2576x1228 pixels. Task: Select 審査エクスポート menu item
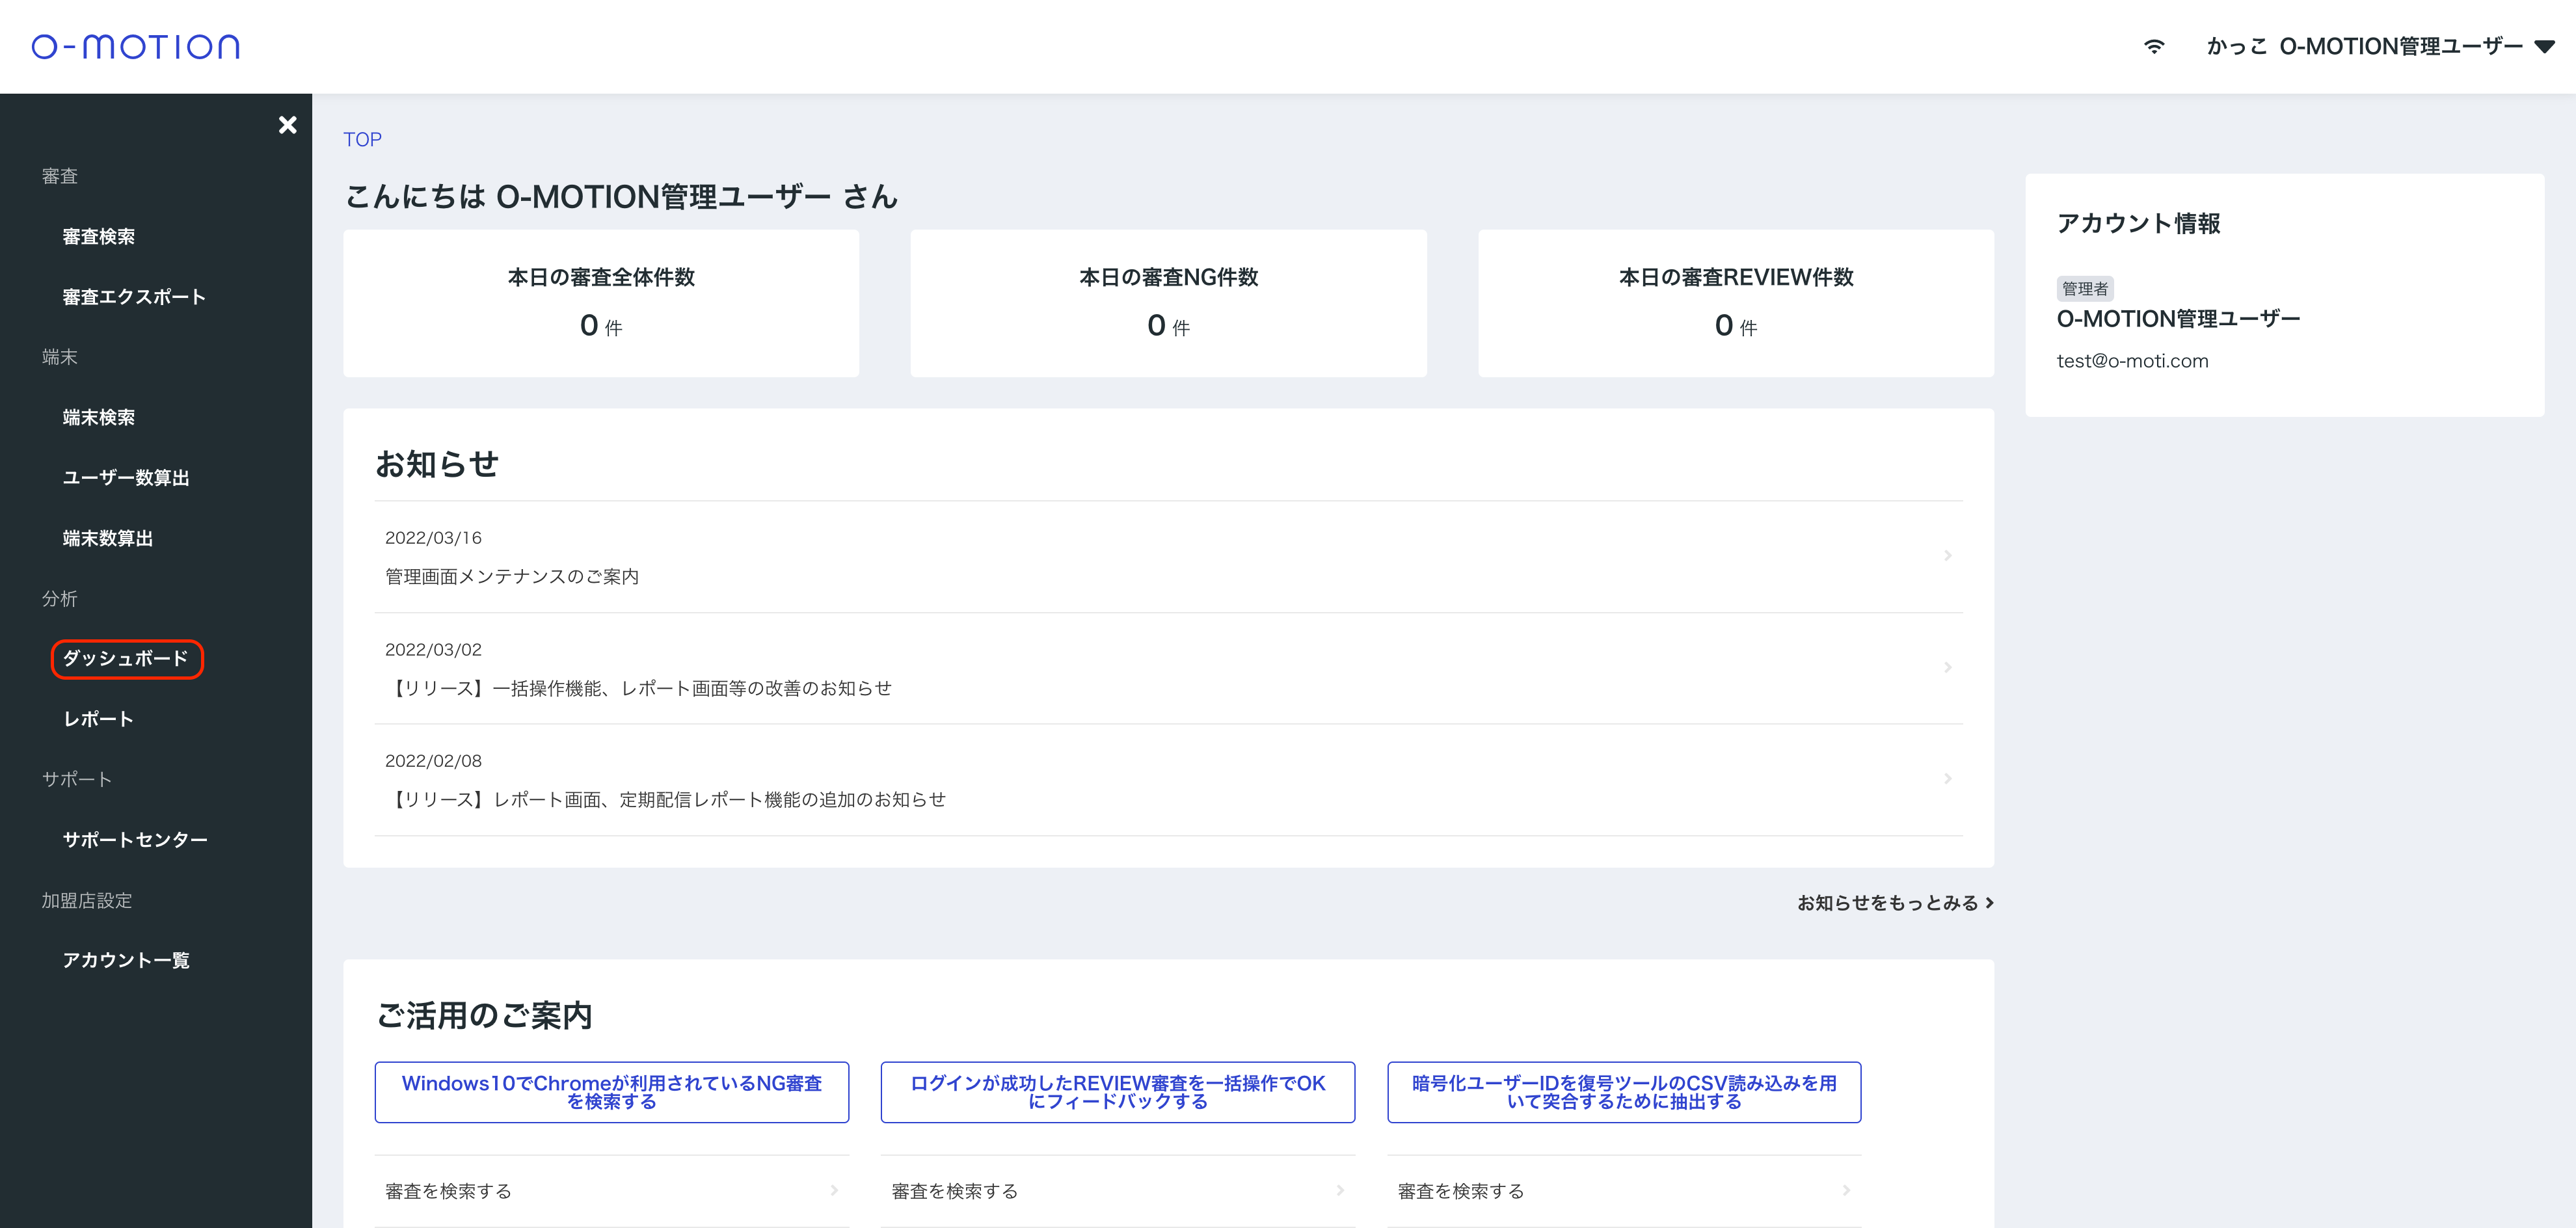[134, 297]
